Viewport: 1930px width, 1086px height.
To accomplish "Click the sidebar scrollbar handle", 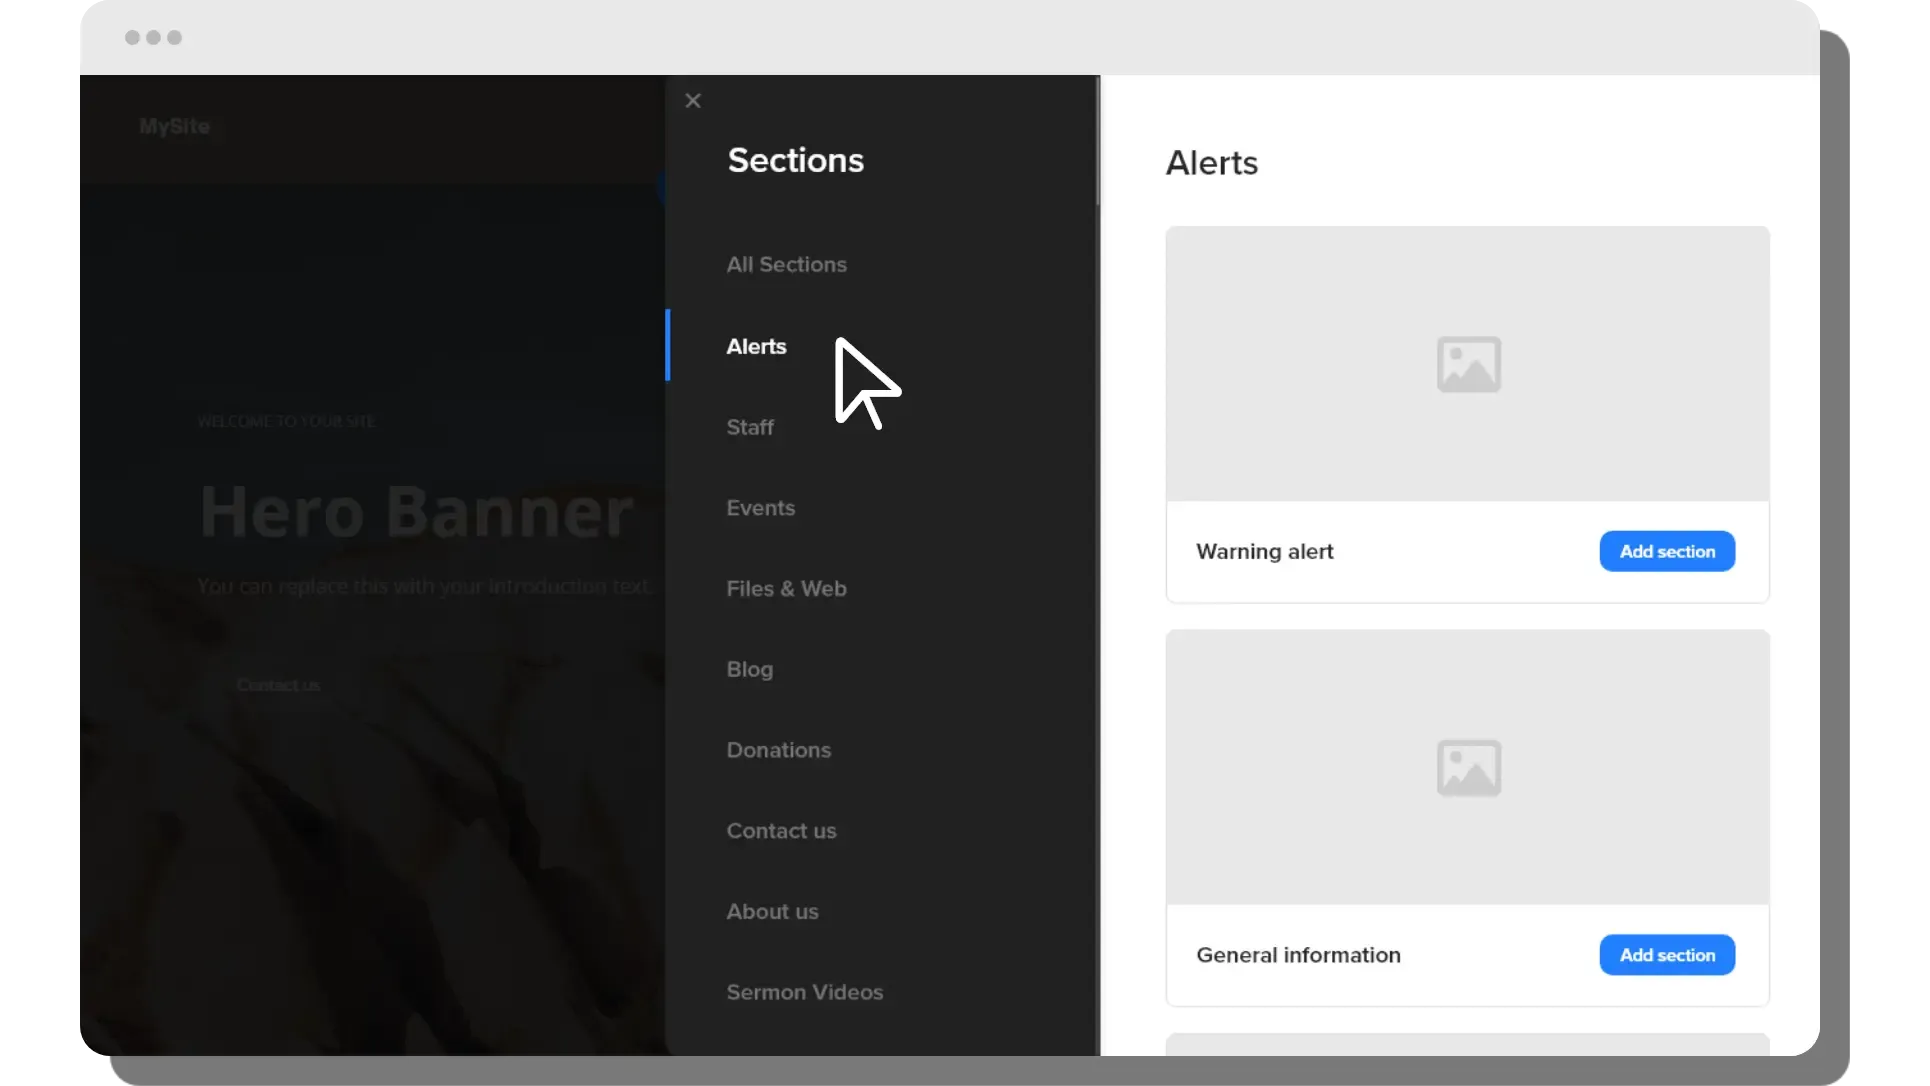I will 1097,140.
